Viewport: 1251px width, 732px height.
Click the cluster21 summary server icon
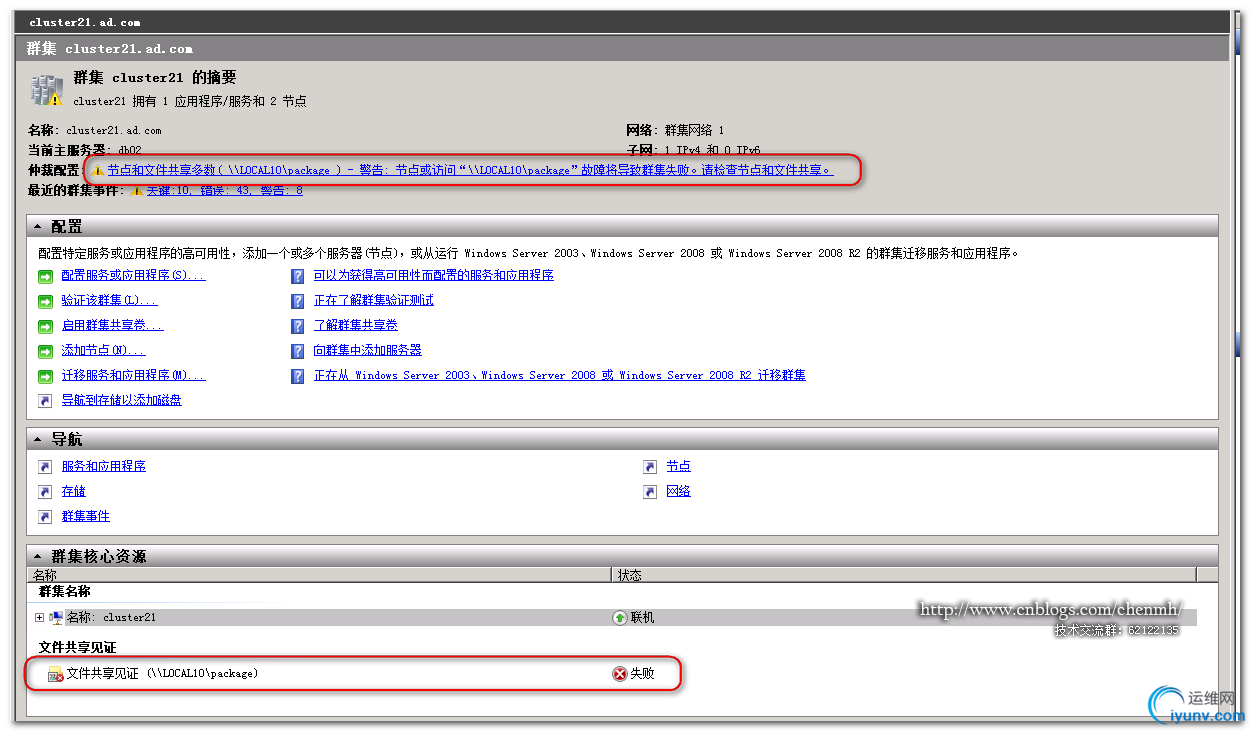click(x=46, y=90)
